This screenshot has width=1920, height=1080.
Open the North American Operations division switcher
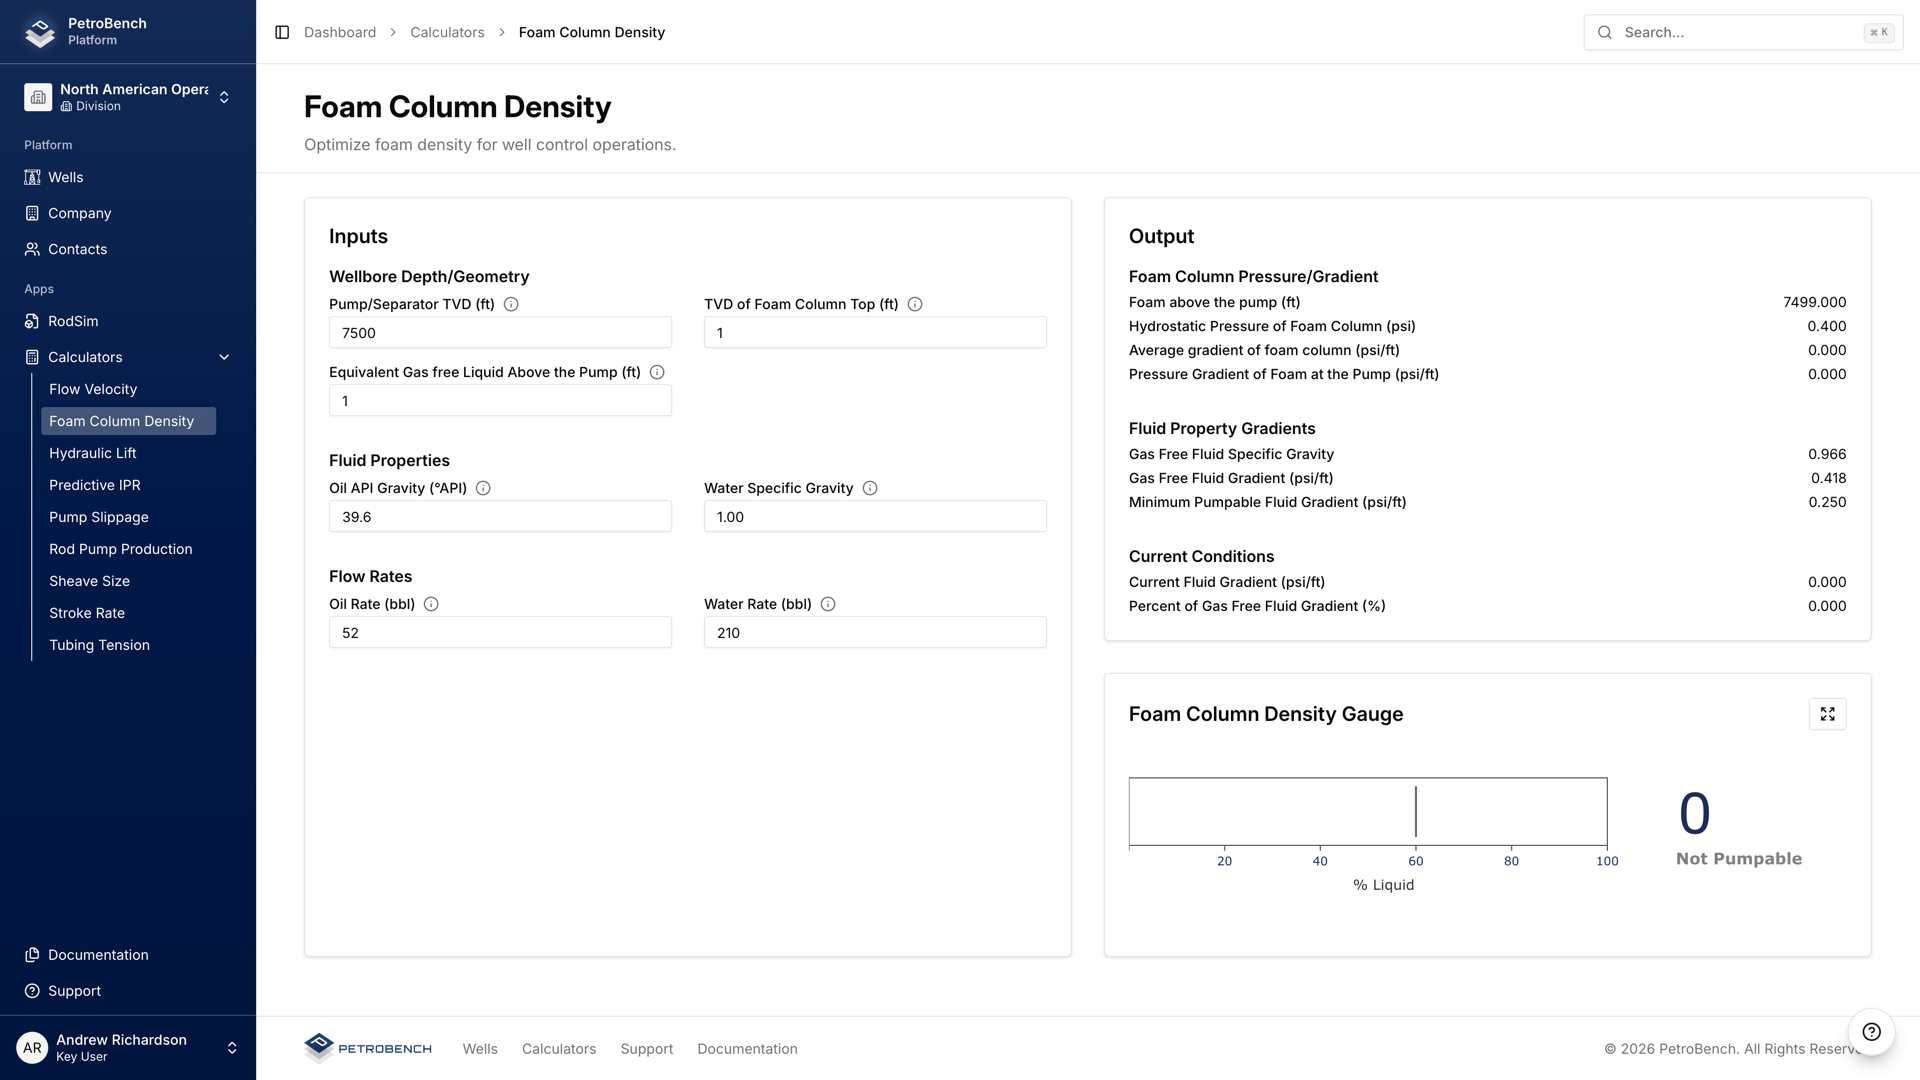point(224,97)
